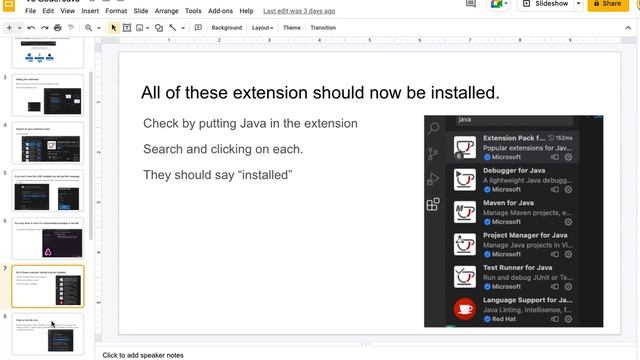Click the Redo arrow icon
The height and width of the screenshot is (360, 640).
point(44,28)
